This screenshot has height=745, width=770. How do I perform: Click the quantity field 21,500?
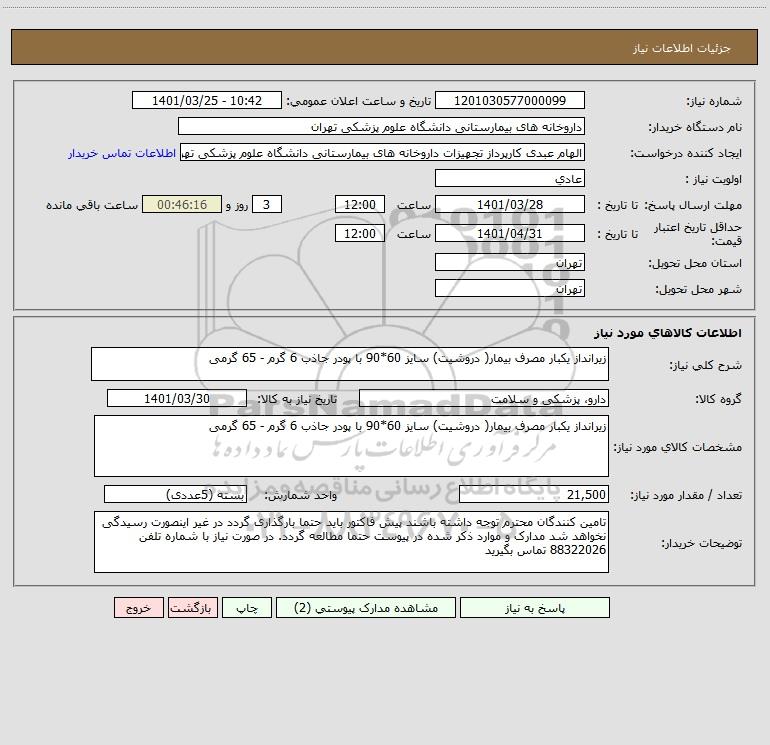coord(534,494)
